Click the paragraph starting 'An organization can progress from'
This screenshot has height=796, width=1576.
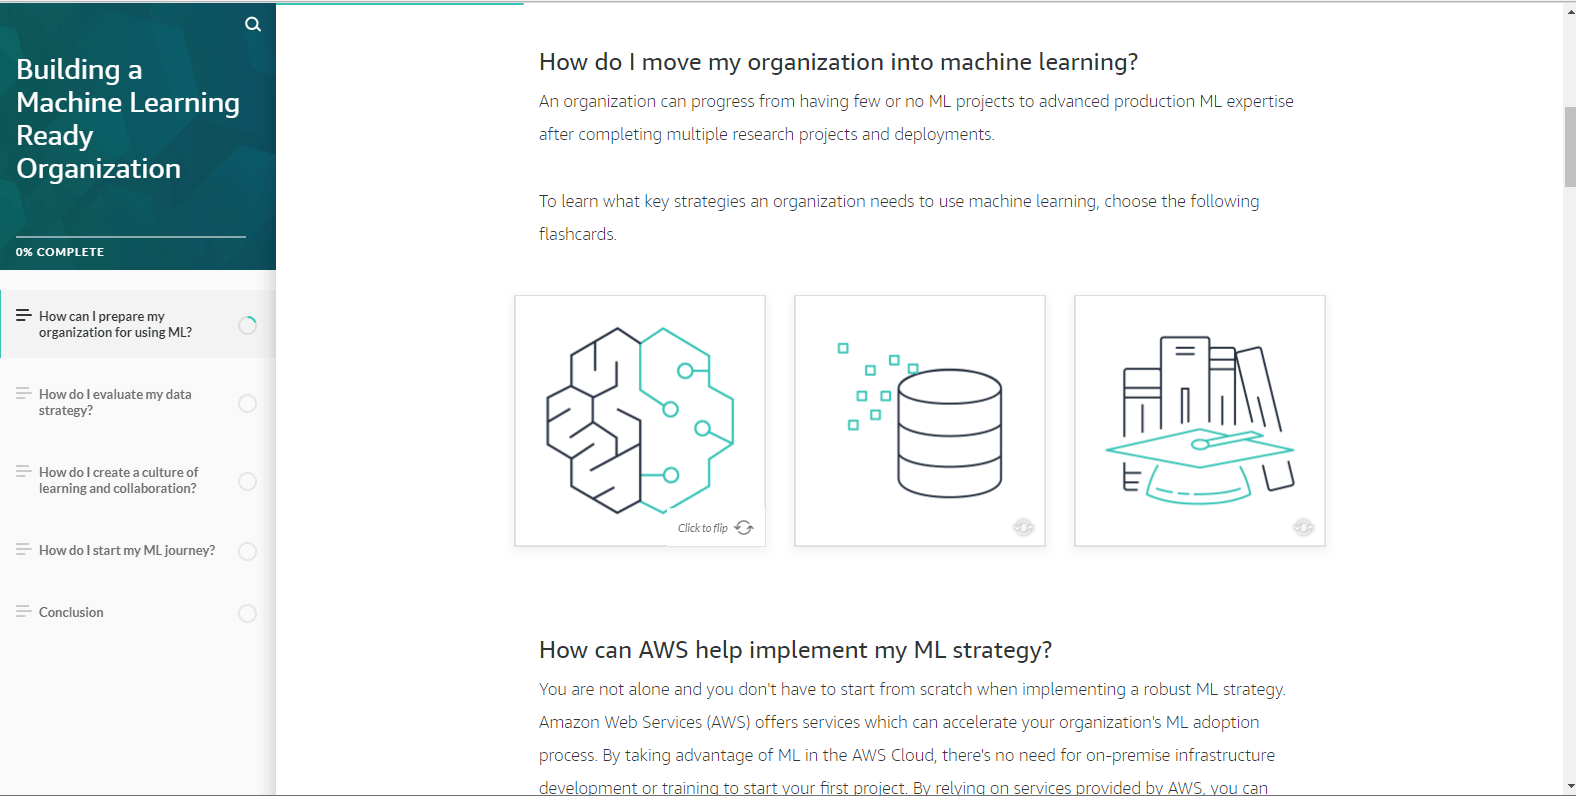coord(916,118)
